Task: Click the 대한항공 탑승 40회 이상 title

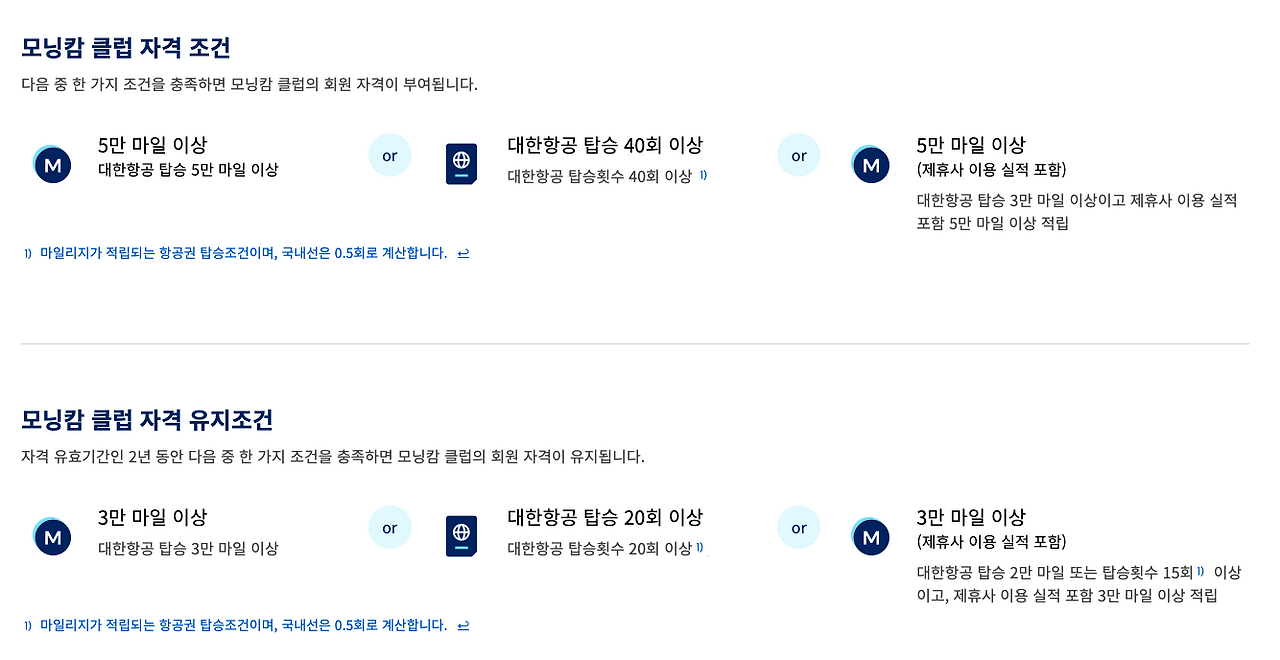Action: click(605, 145)
